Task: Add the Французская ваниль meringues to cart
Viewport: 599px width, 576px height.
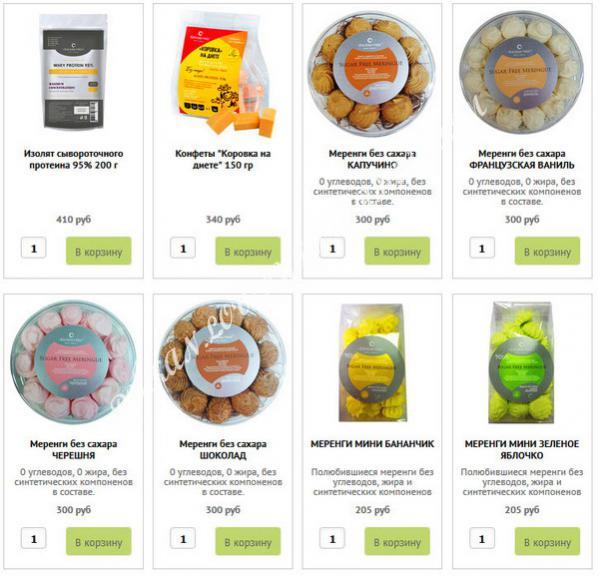Action: pos(547,251)
